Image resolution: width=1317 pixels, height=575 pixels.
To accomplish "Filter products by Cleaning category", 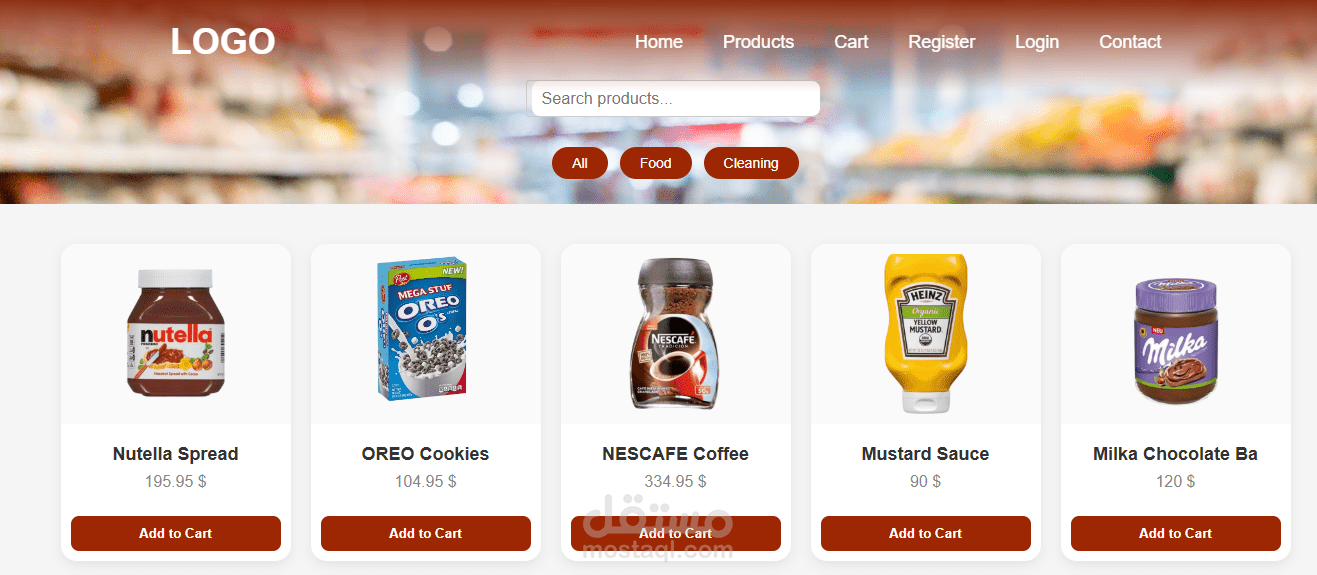I will point(751,163).
